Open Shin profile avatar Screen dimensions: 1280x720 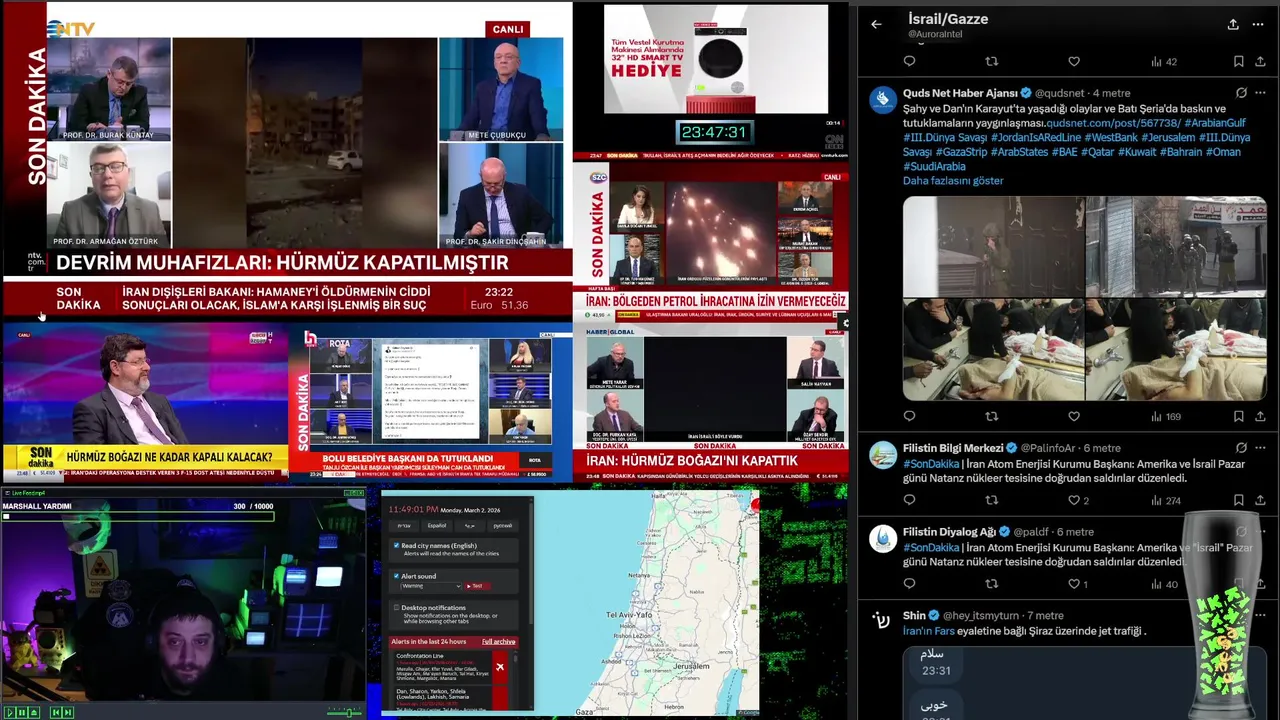coord(883,621)
